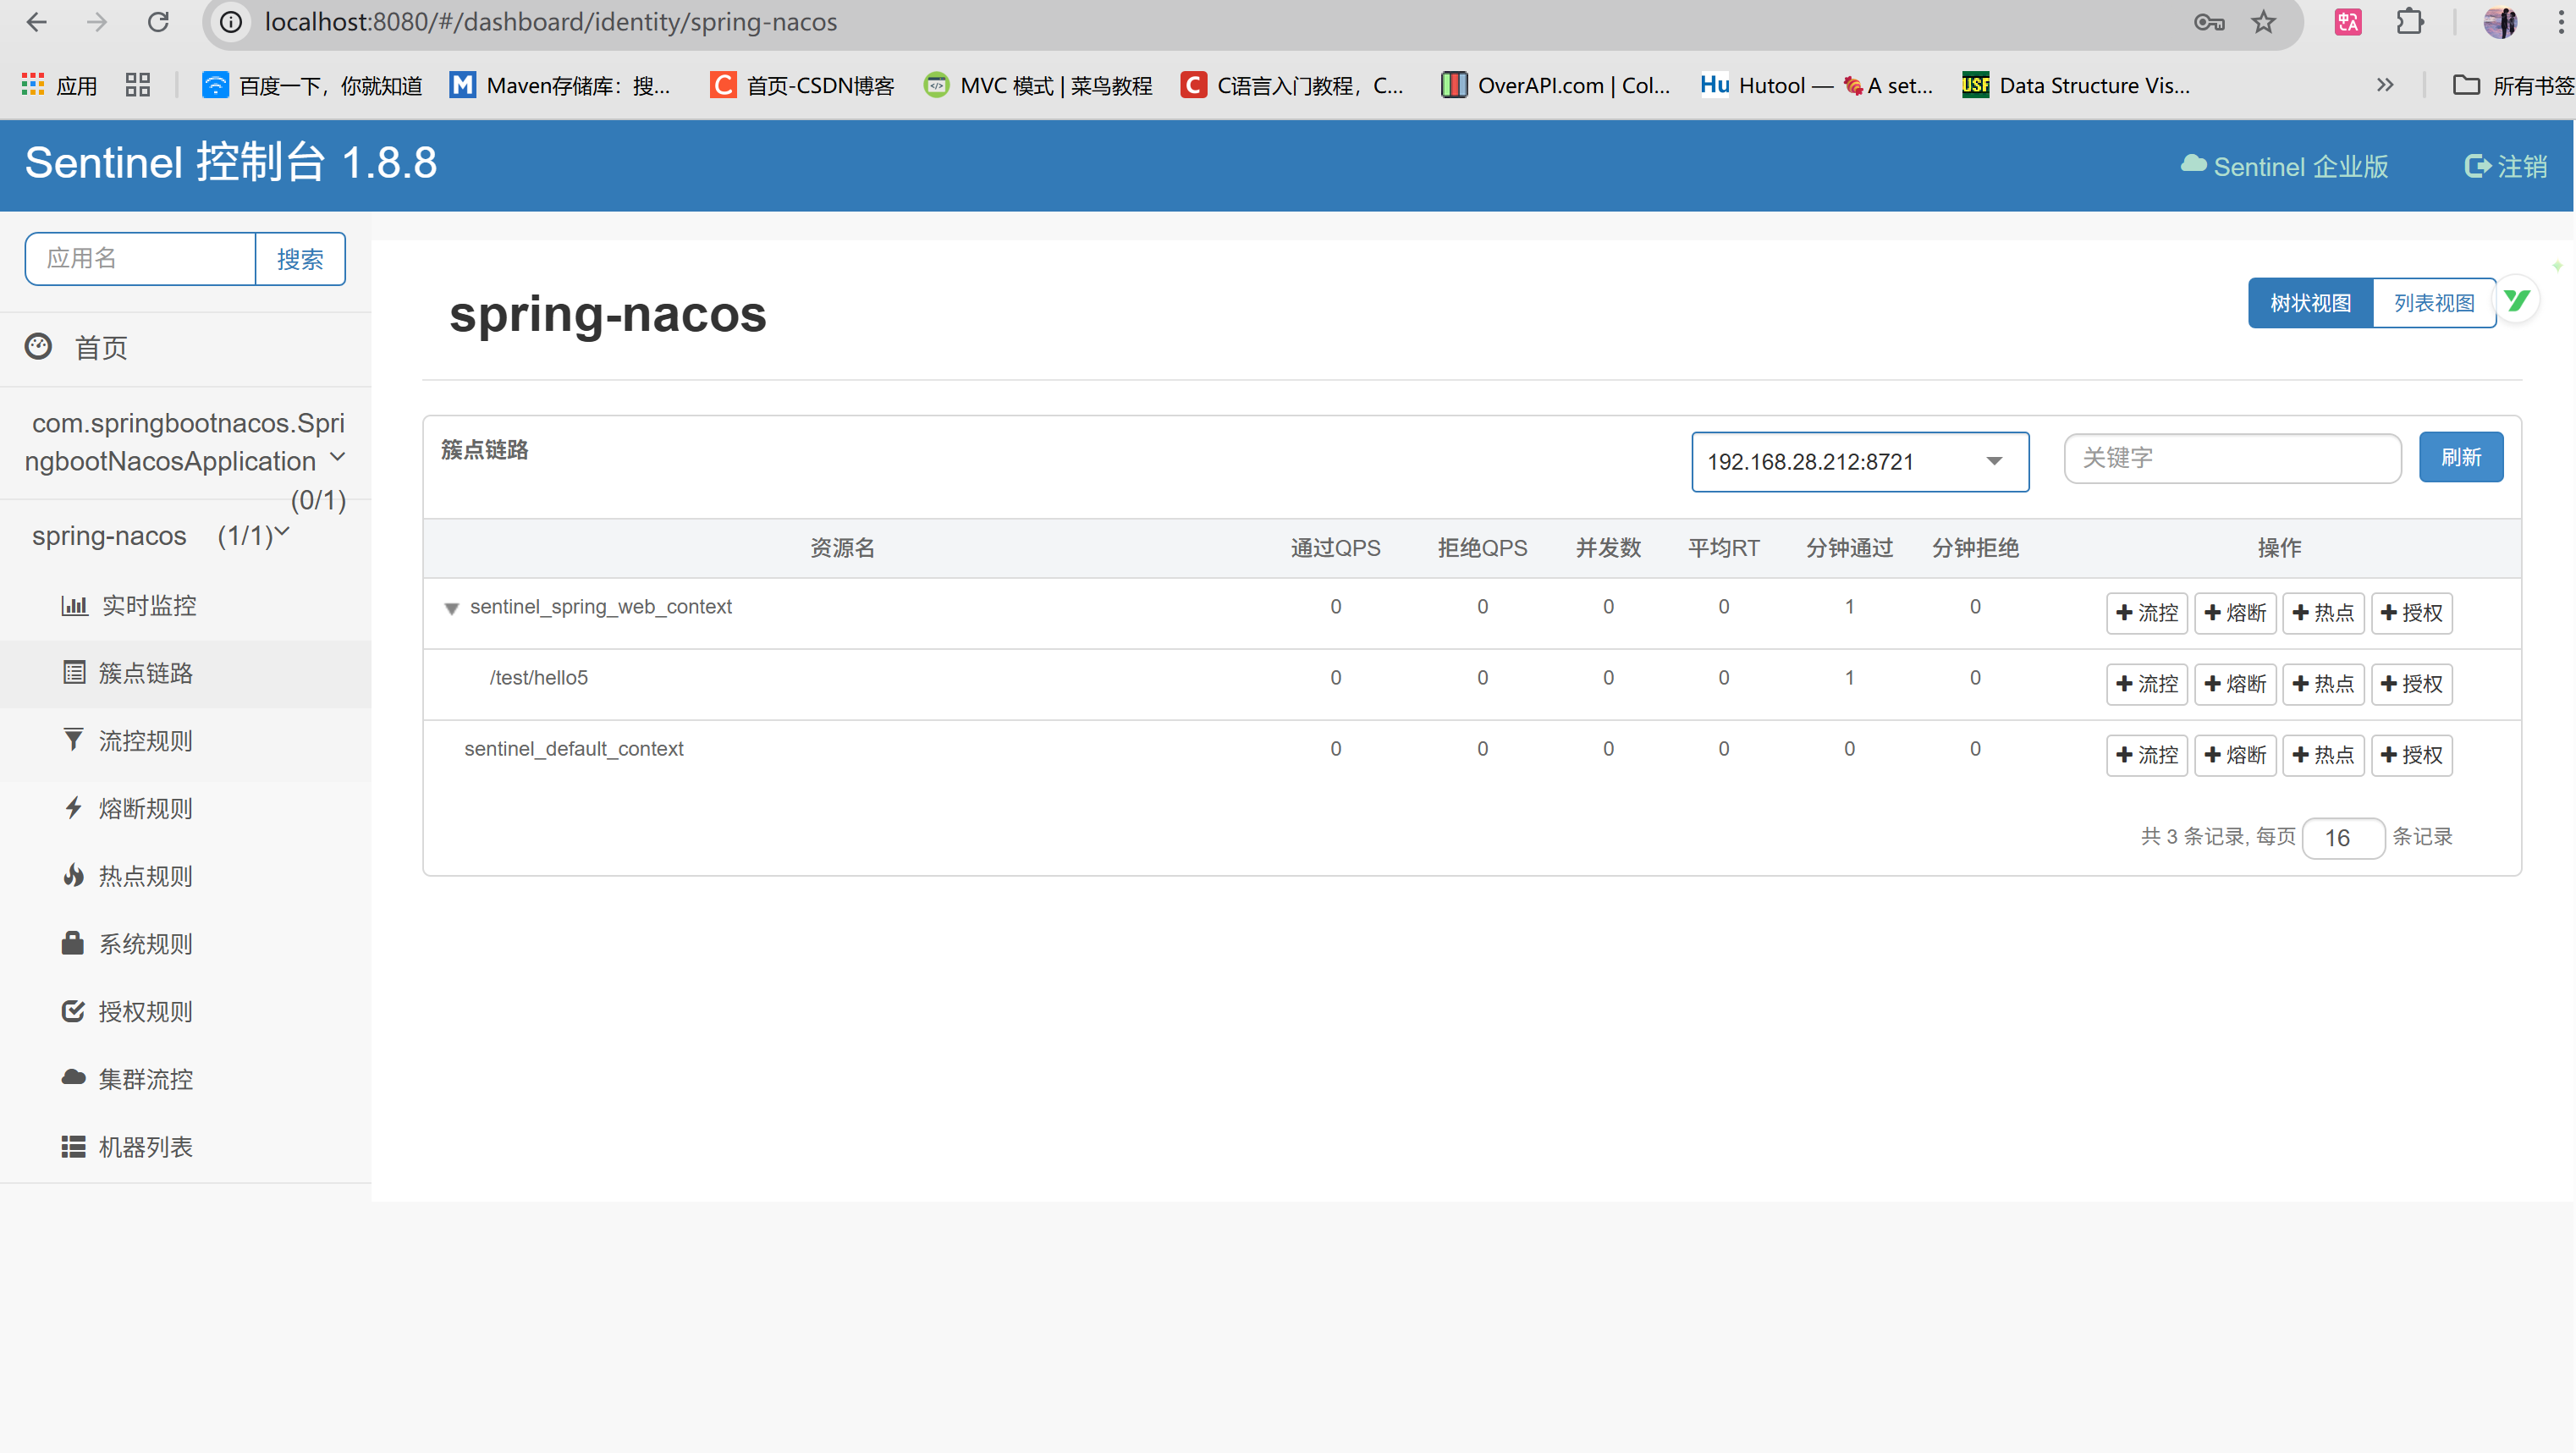Switch to tree view toggle
Viewport: 2576px width, 1453px height.
click(x=2310, y=303)
